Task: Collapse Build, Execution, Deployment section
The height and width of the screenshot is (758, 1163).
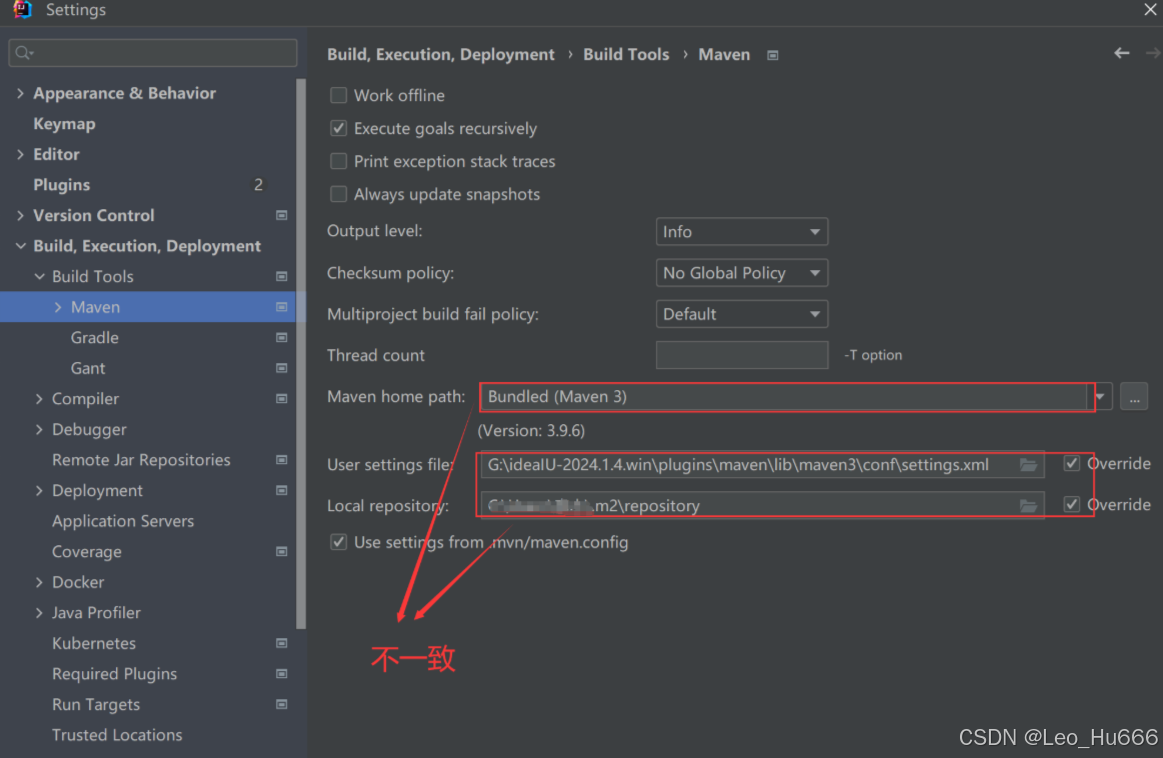Action: pyautogui.click(x=20, y=245)
